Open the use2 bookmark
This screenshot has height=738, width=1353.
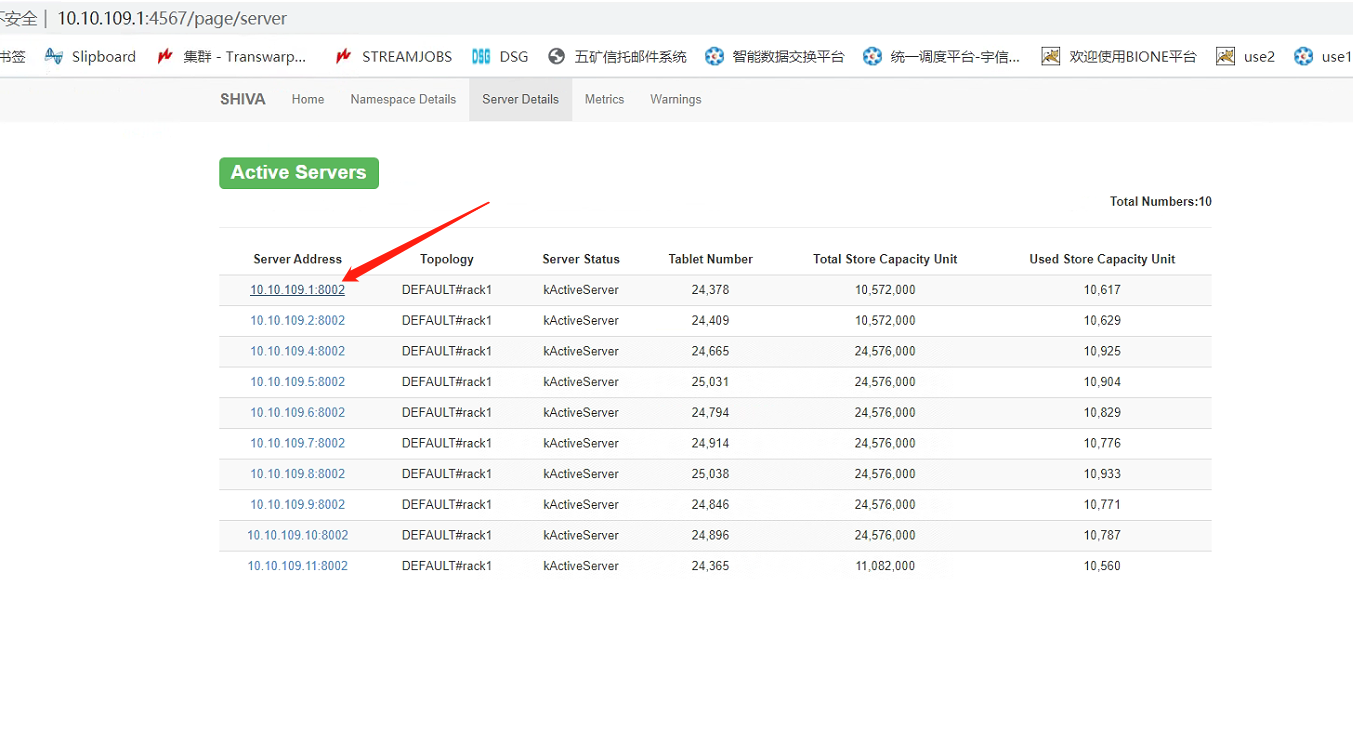coord(1246,57)
